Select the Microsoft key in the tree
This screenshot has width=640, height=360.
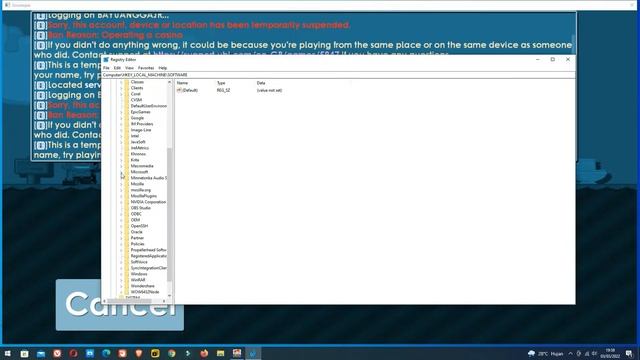click(139, 172)
